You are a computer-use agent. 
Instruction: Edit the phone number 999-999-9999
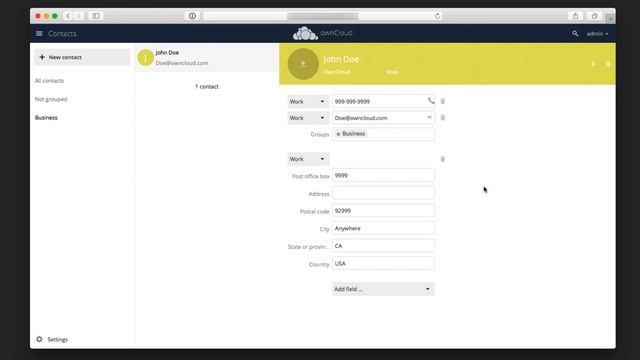379,101
